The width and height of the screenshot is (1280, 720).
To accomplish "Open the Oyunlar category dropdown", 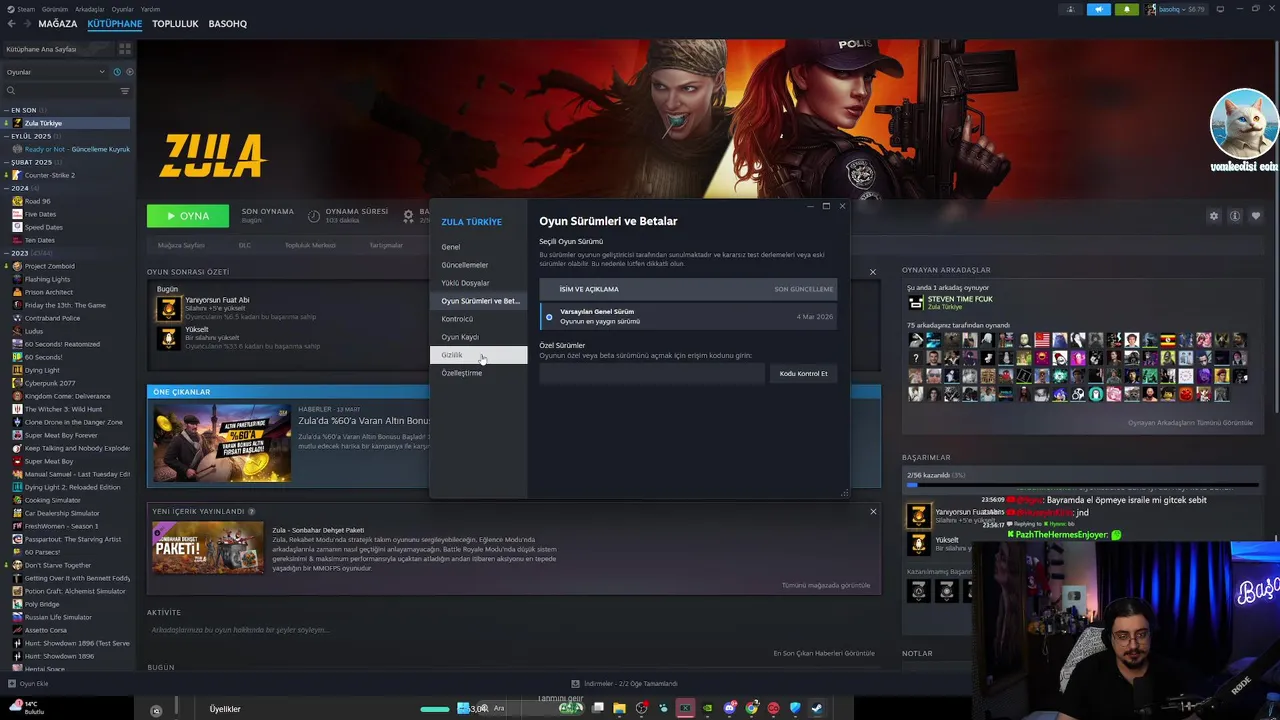I will [x=55, y=72].
